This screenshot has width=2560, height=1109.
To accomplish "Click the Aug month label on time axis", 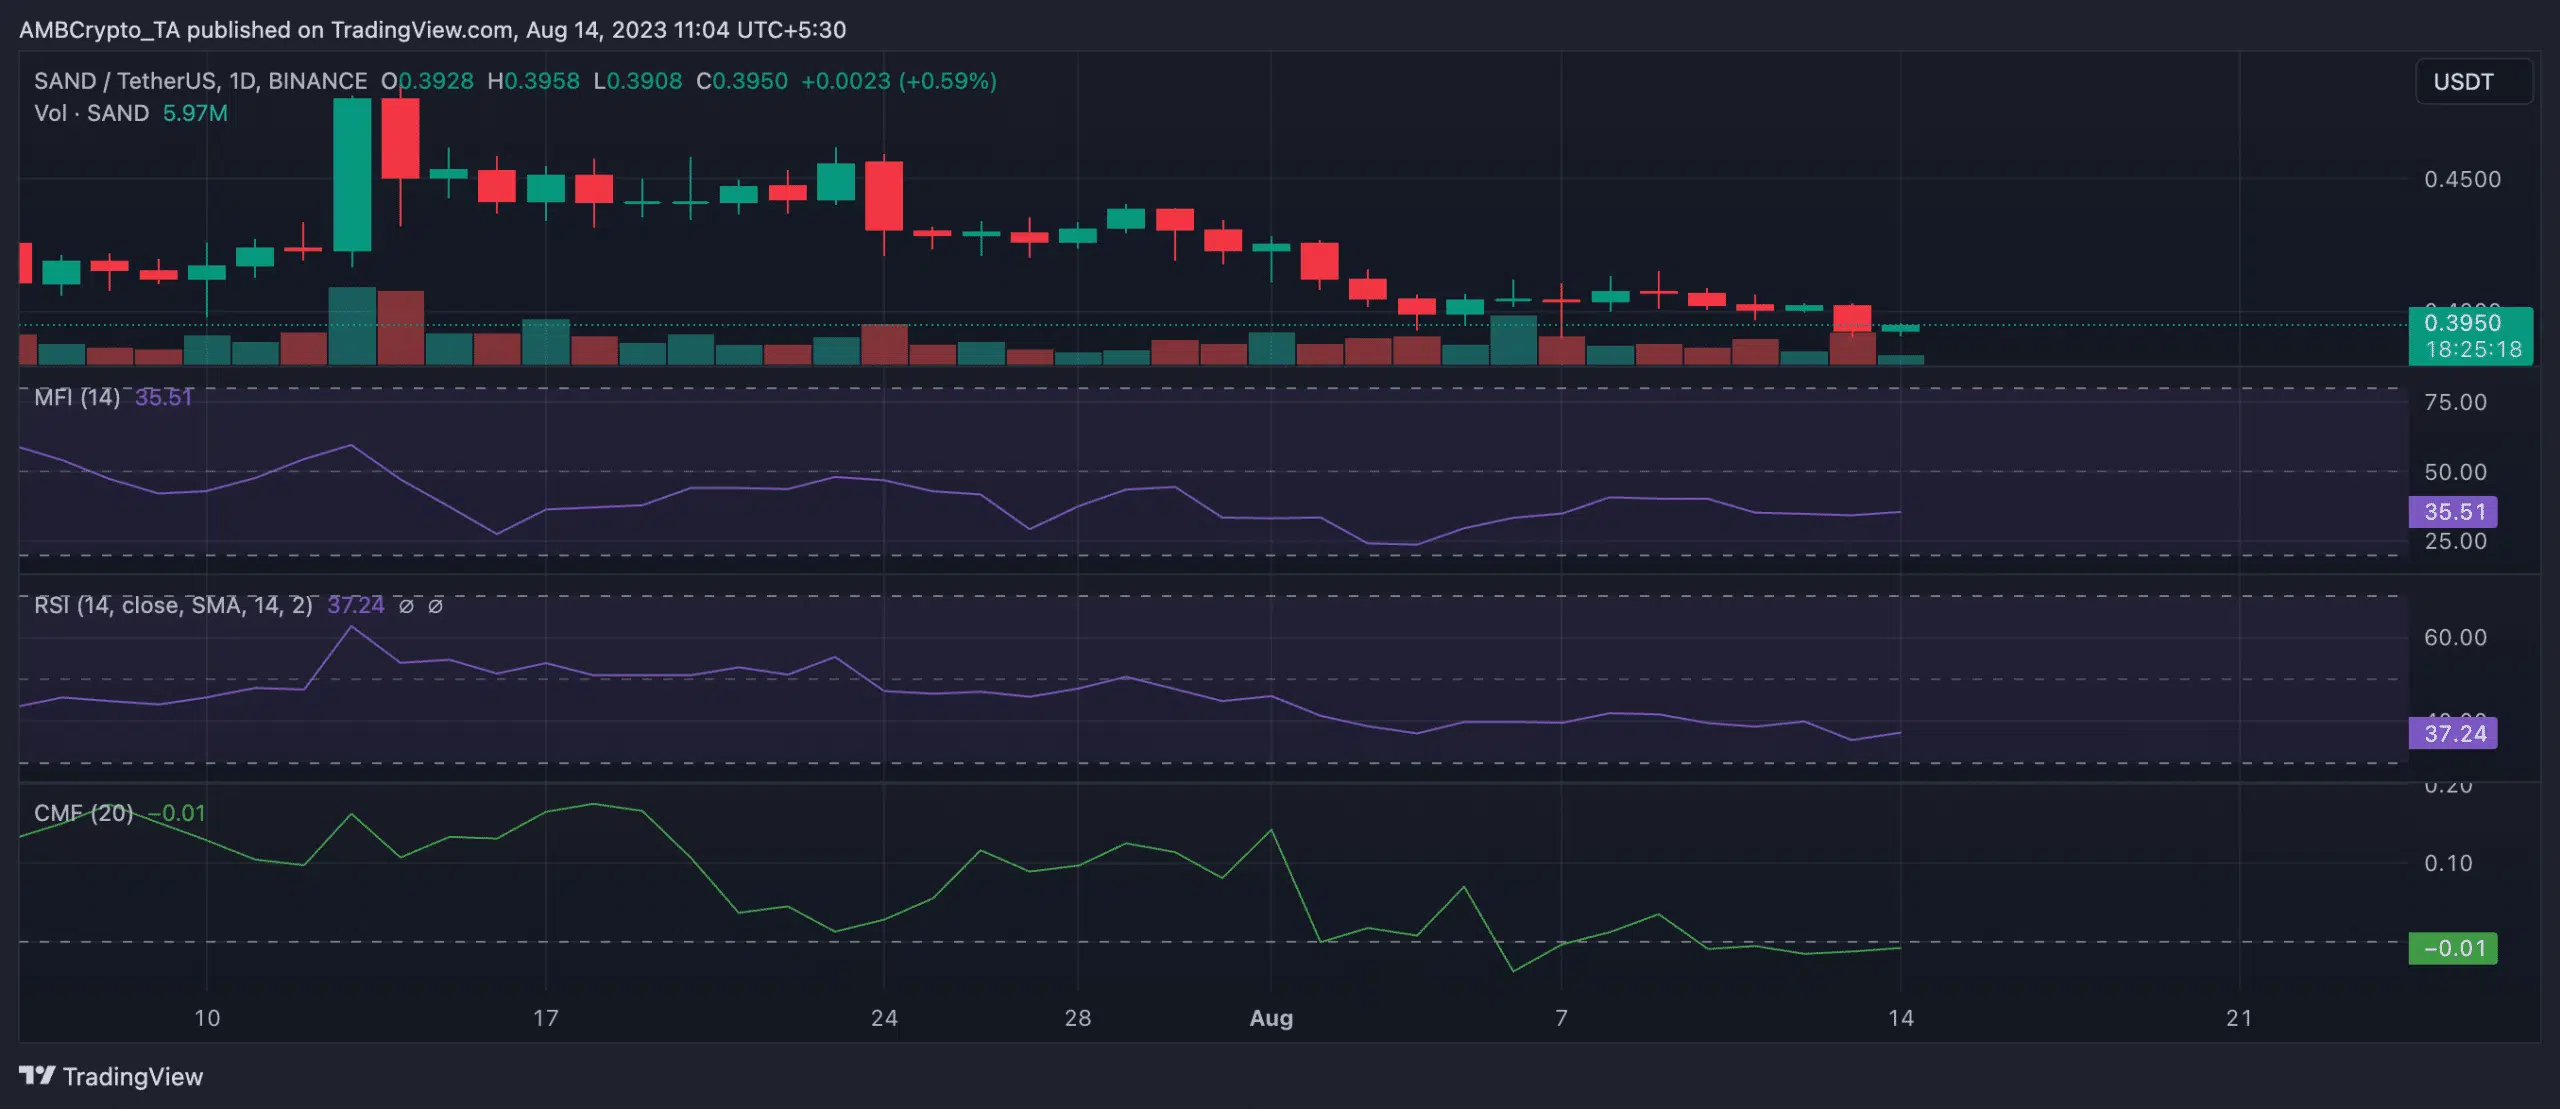I will (1271, 1018).
